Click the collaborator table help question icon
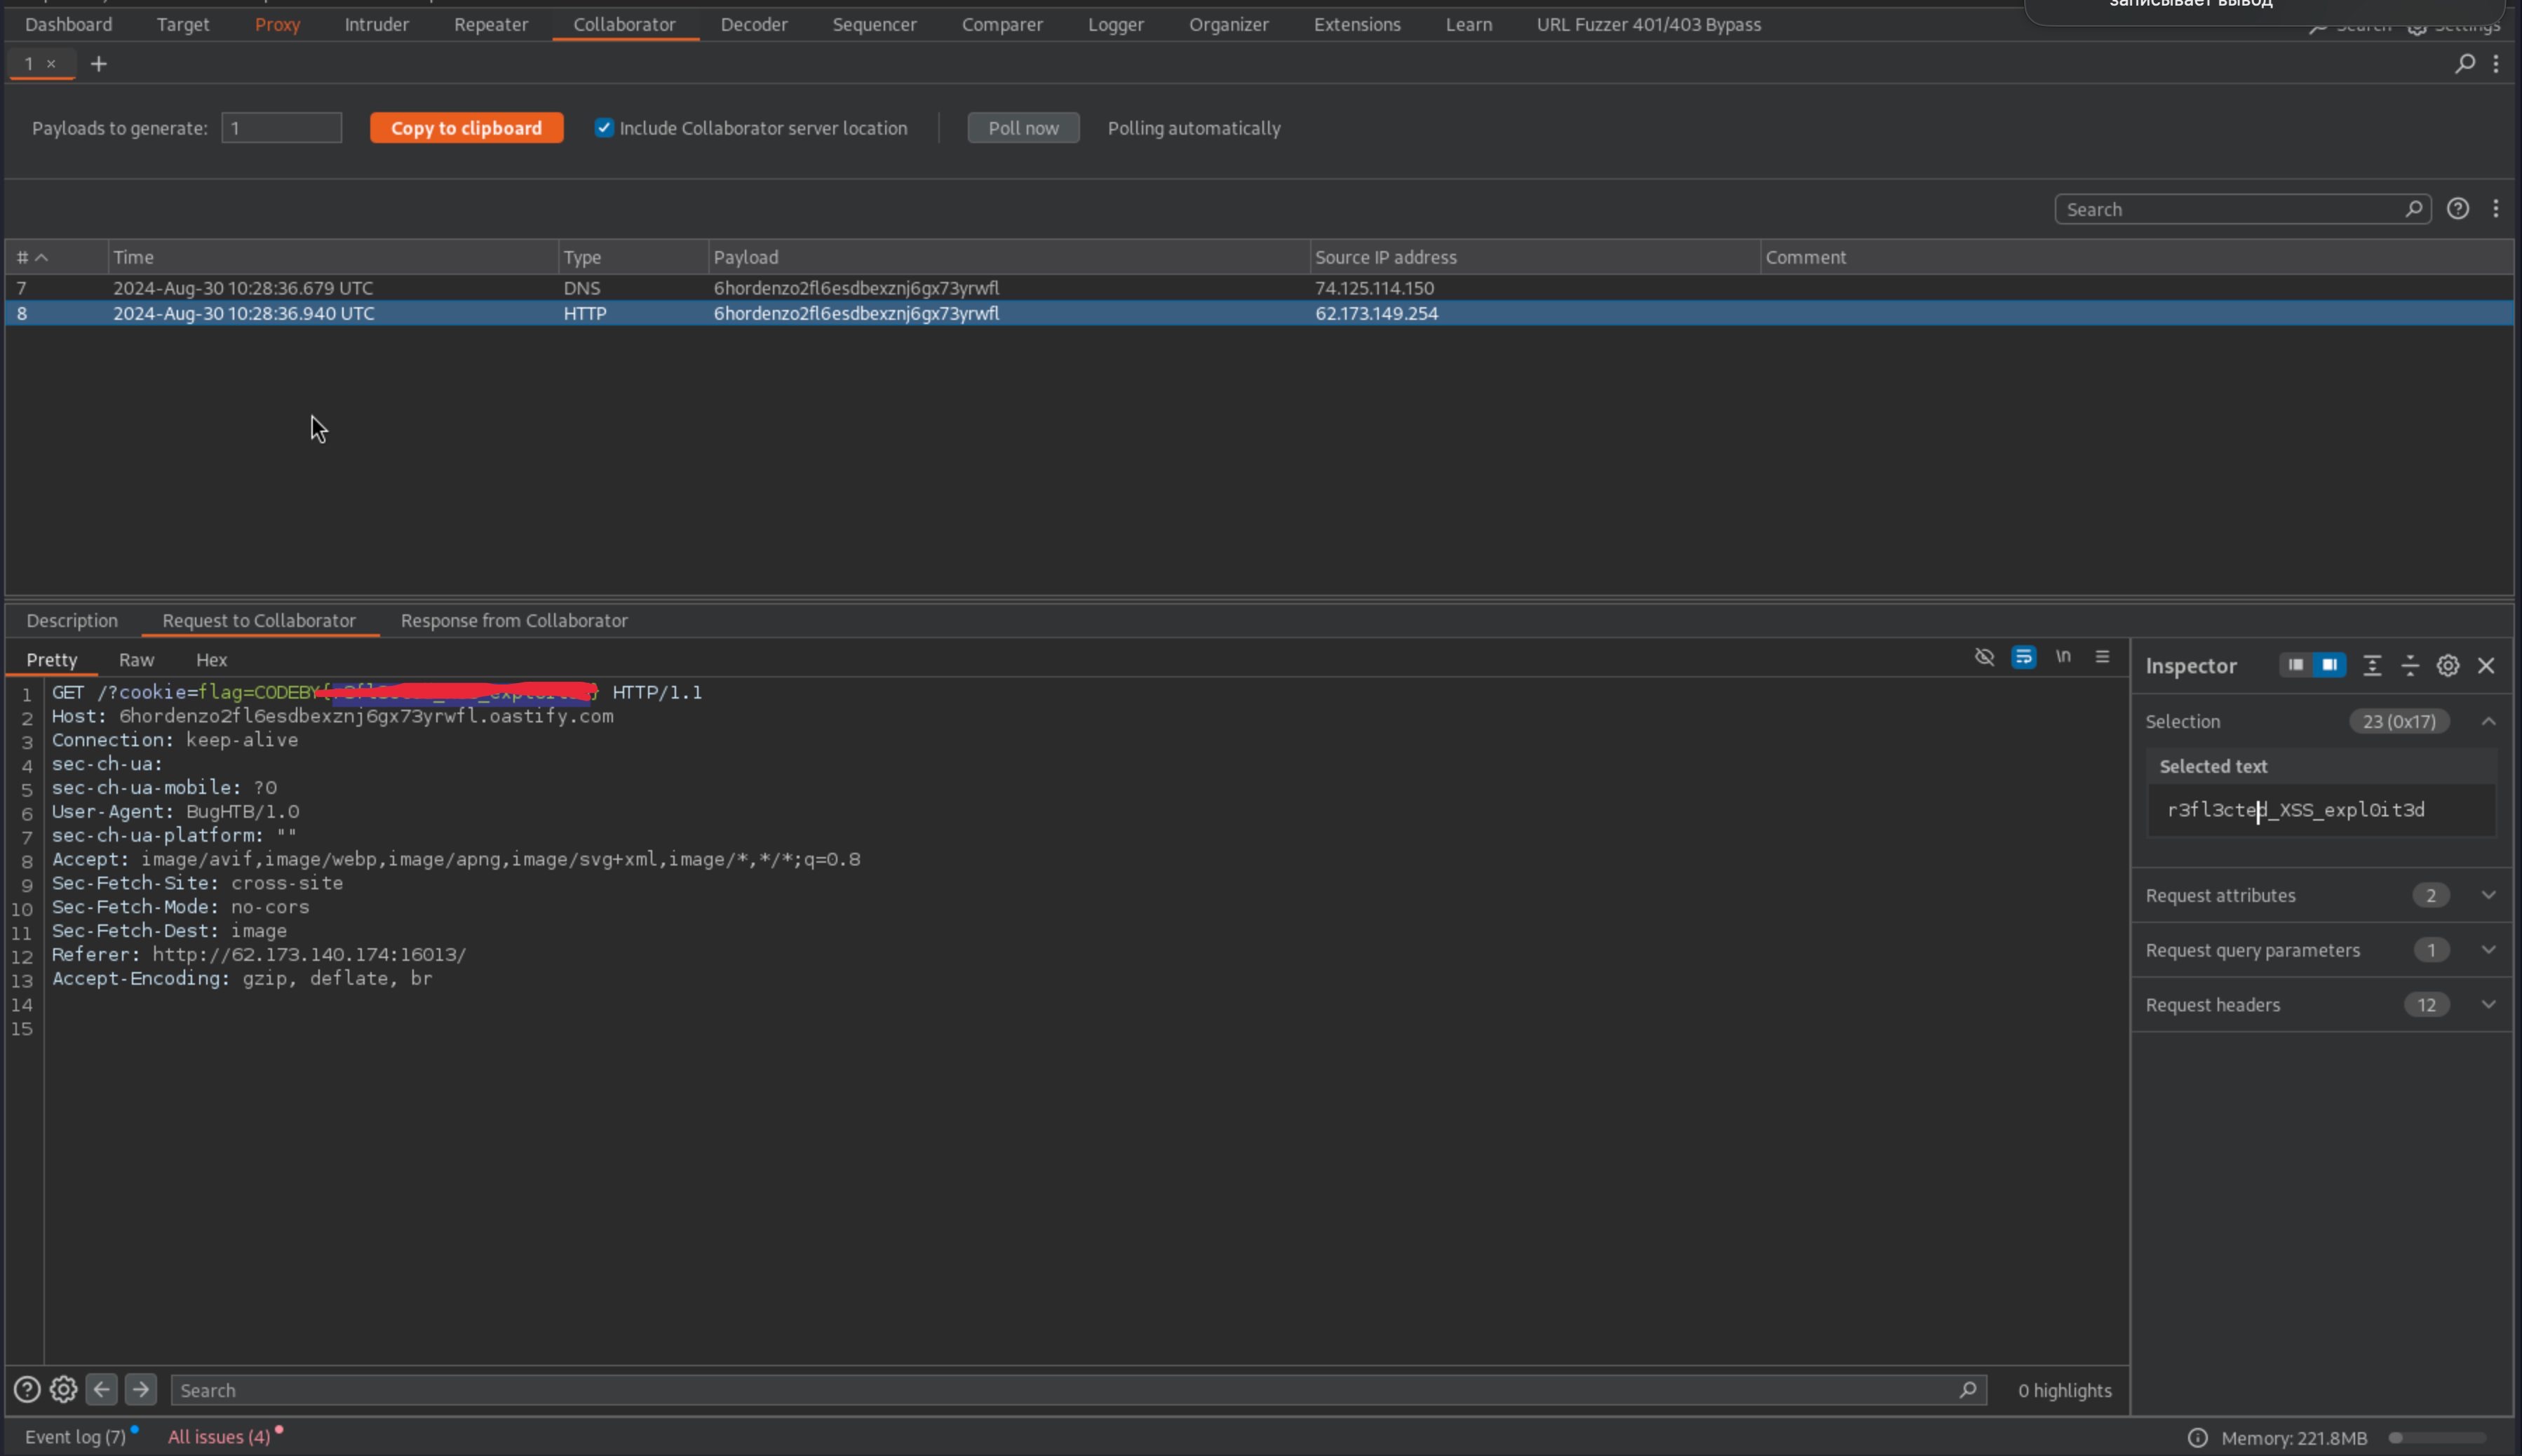 click(x=2457, y=209)
